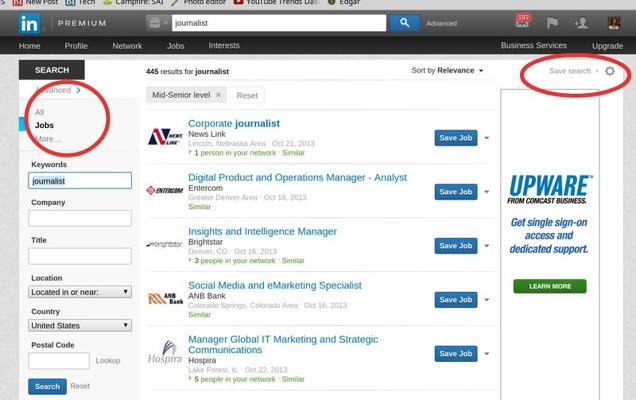Click the add connections icon
This screenshot has height=400, width=636.
click(x=582, y=22)
